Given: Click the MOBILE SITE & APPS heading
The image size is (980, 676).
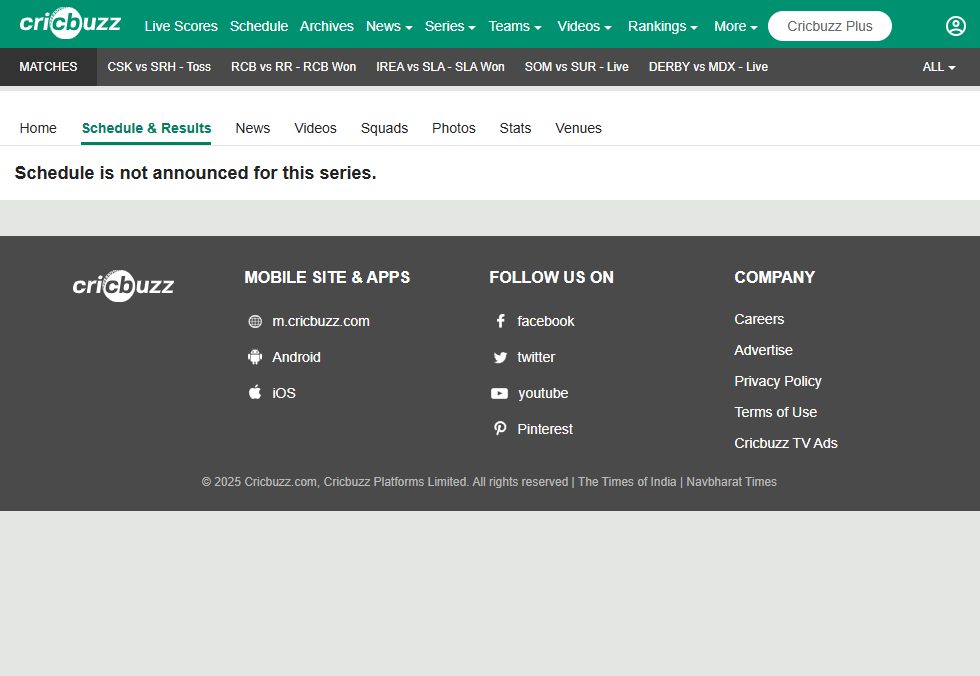Looking at the screenshot, I should 327,277.
